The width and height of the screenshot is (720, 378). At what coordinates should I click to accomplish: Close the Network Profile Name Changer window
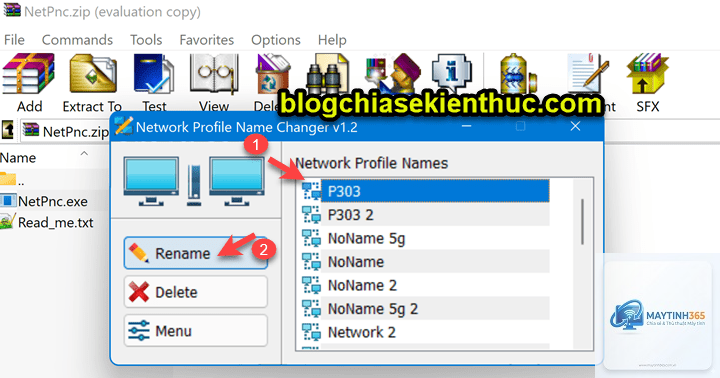coord(575,126)
